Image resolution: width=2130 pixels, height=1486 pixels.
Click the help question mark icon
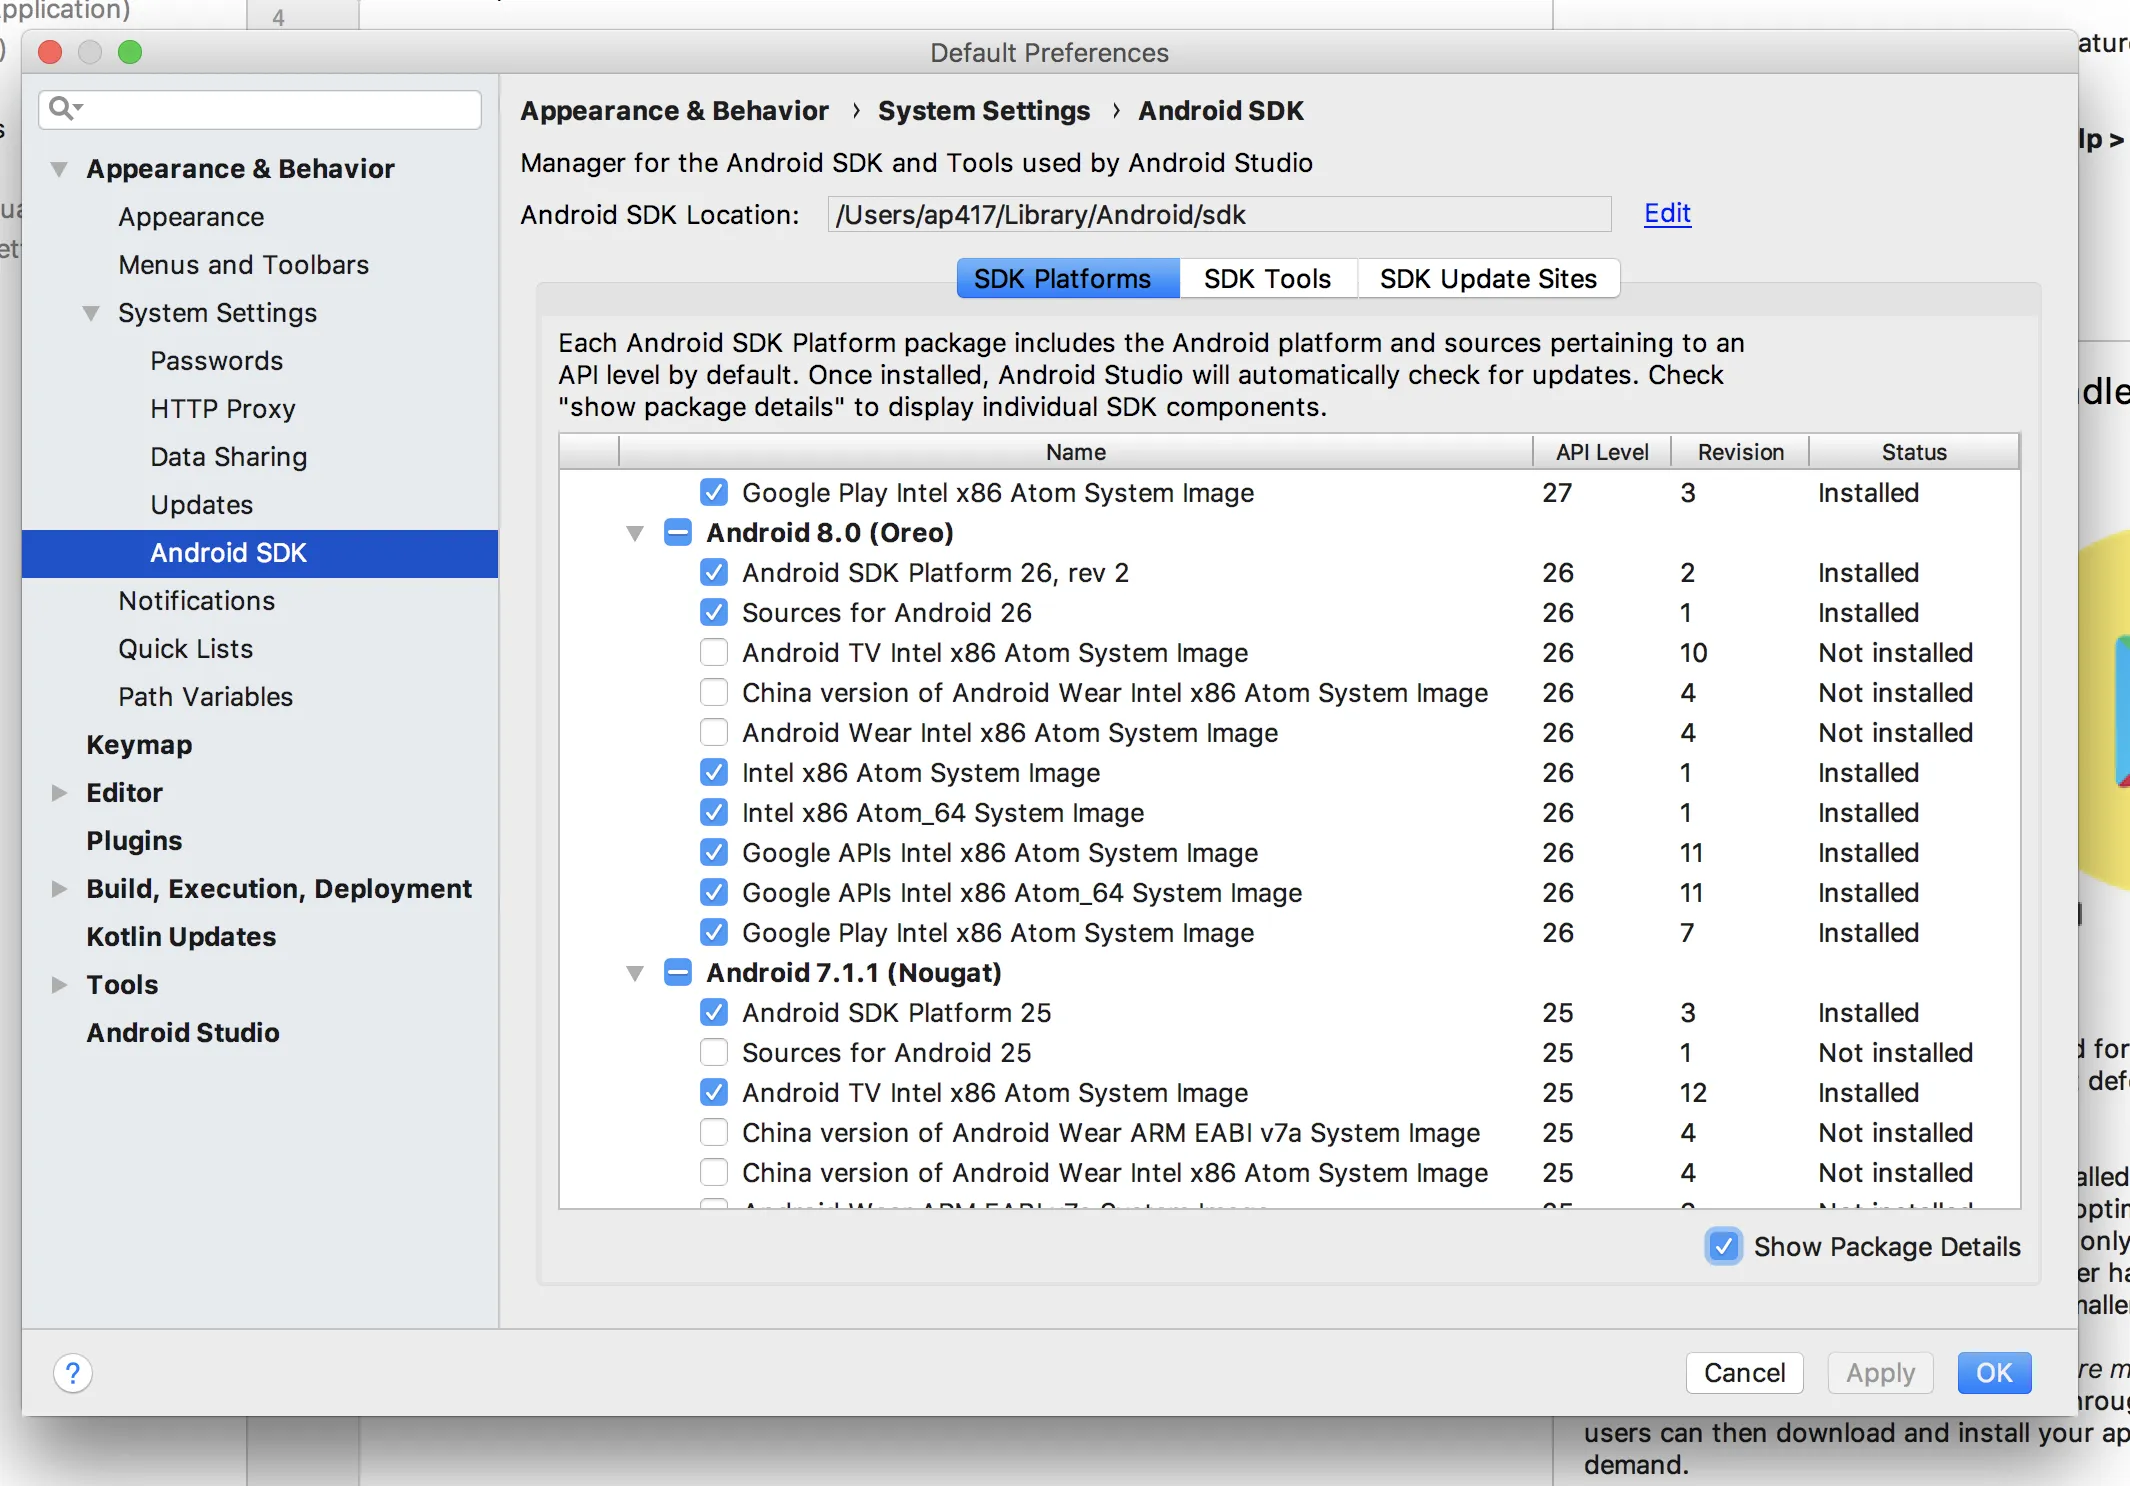[73, 1372]
